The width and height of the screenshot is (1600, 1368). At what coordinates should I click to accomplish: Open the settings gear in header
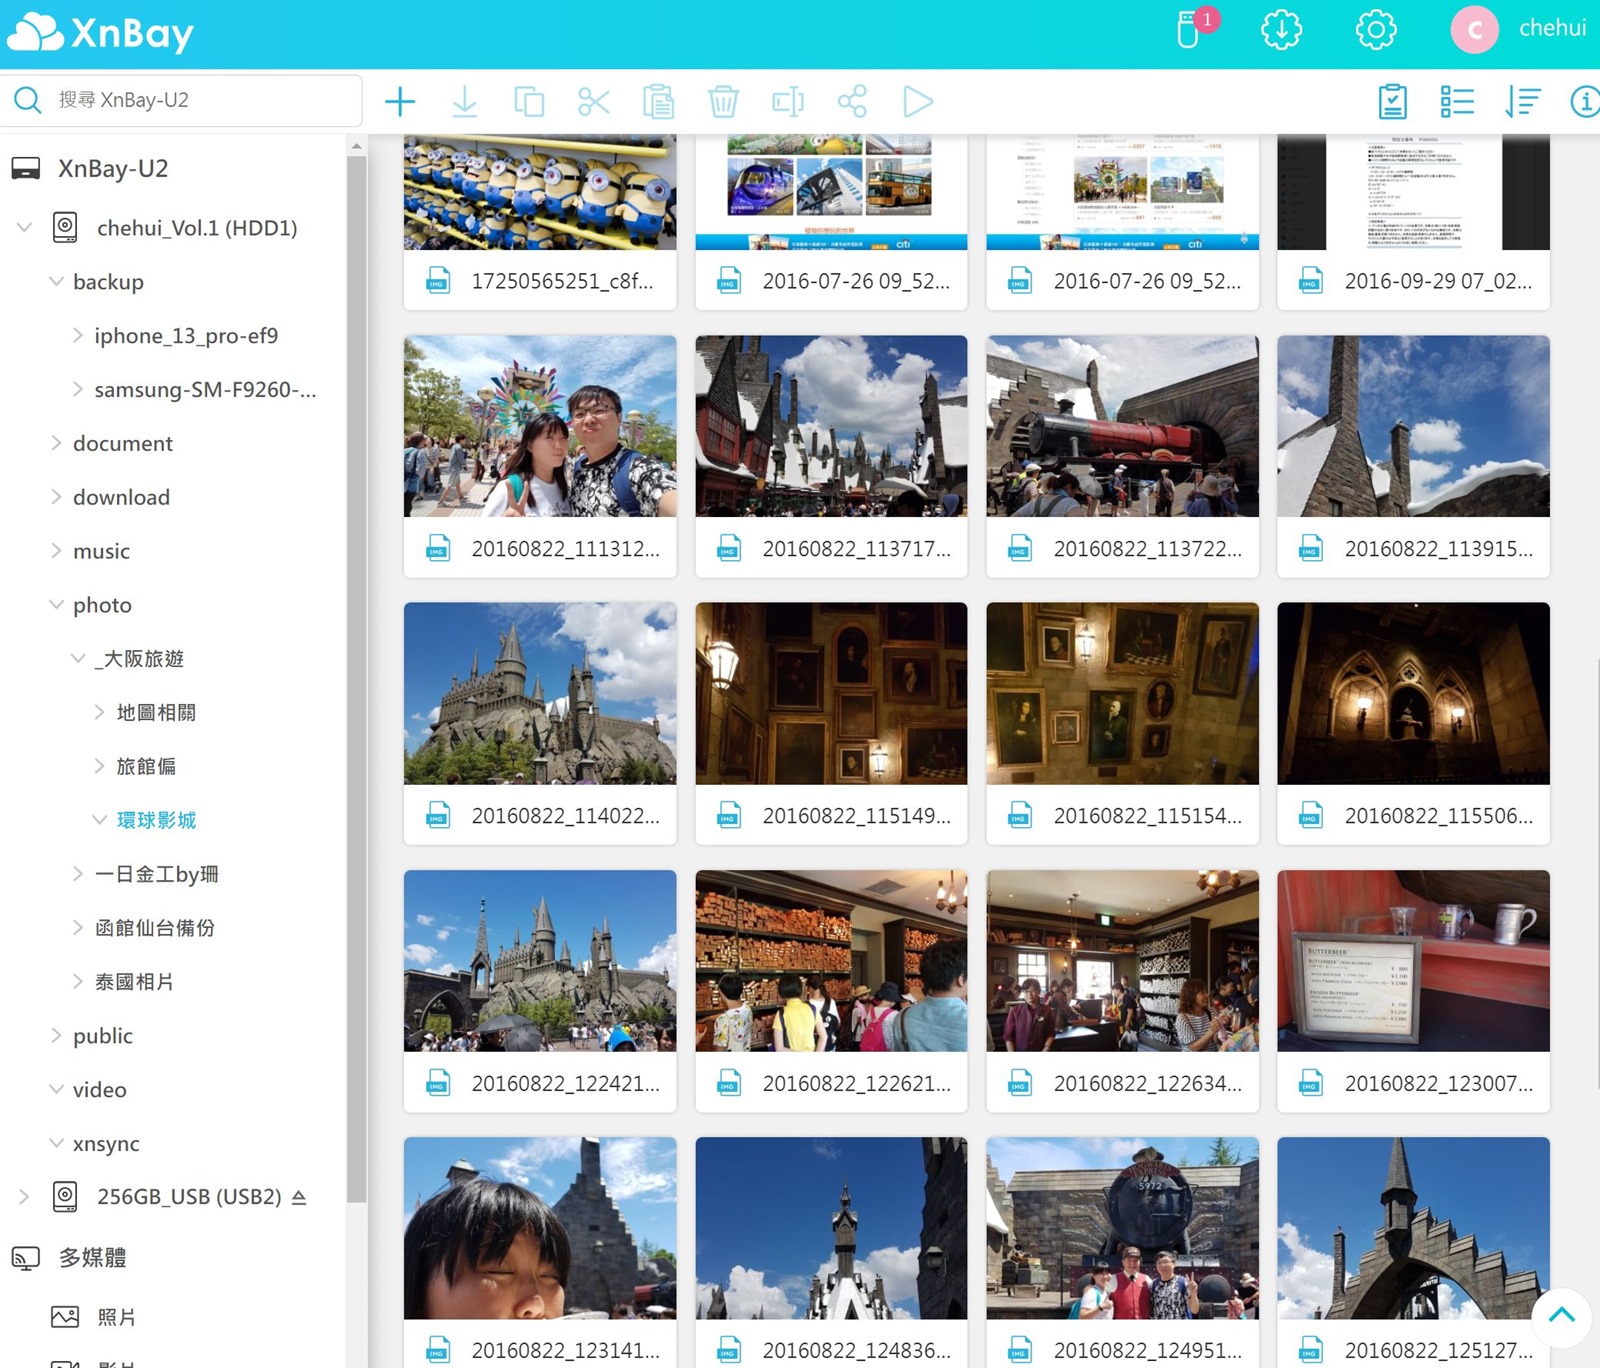click(1376, 30)
